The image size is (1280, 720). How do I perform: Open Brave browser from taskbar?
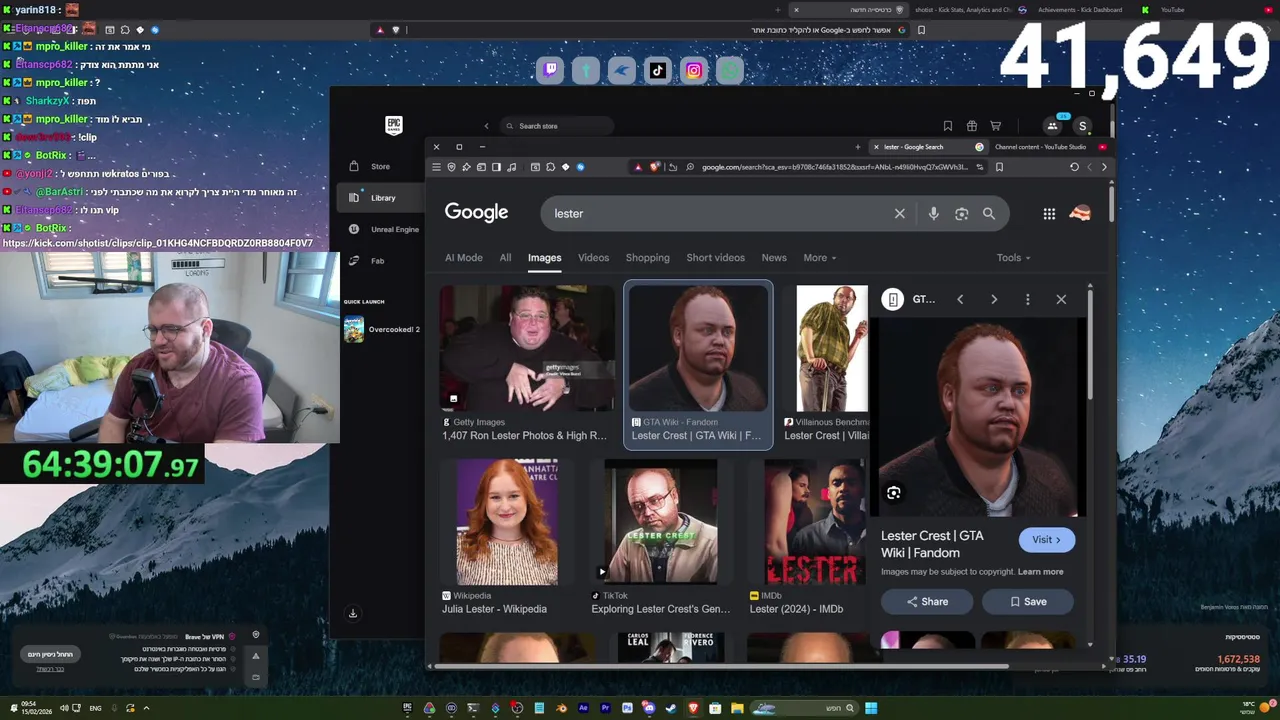tap(693, 708)
